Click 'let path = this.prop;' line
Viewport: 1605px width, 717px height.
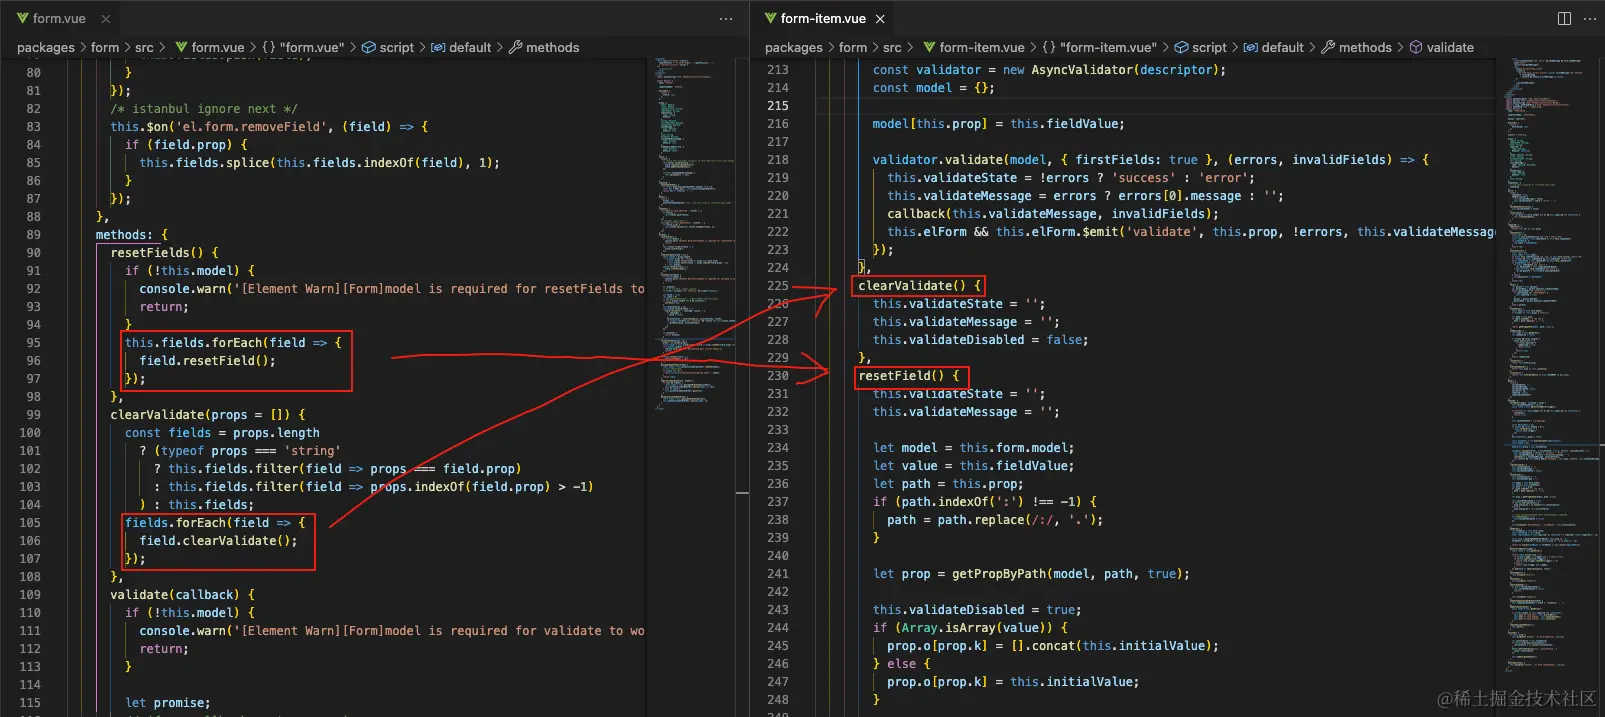[948, 484]
